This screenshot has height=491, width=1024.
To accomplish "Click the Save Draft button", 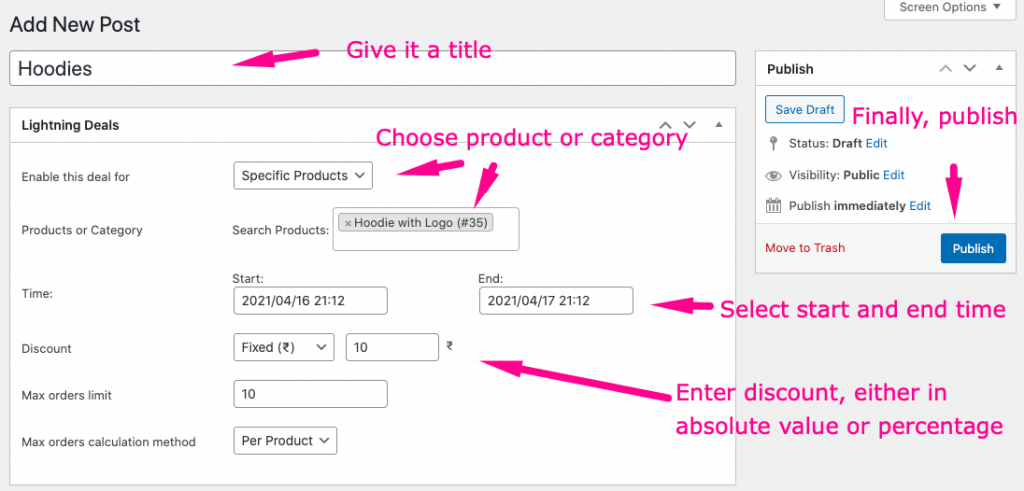I will pyautogui.click(x=805, y=109).
